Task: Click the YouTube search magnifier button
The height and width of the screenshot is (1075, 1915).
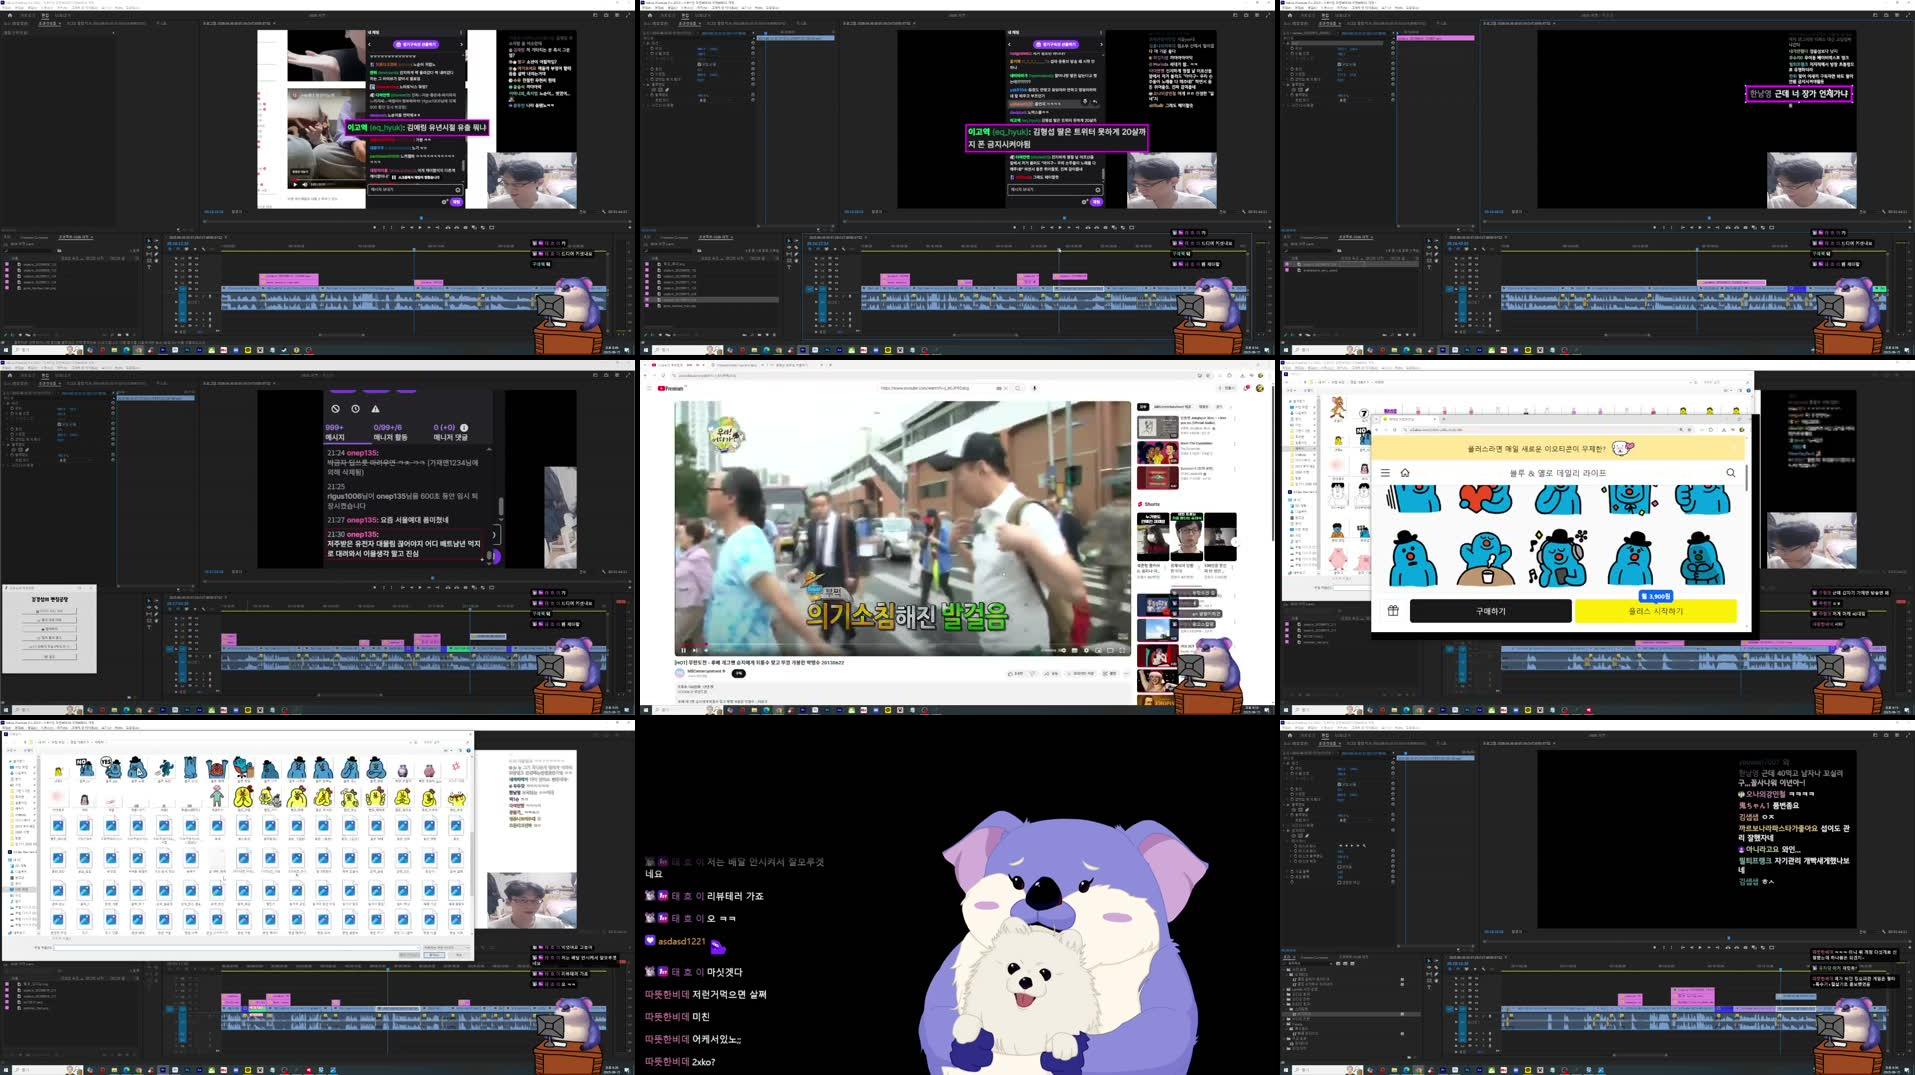Action: [x=1017, y=388]
